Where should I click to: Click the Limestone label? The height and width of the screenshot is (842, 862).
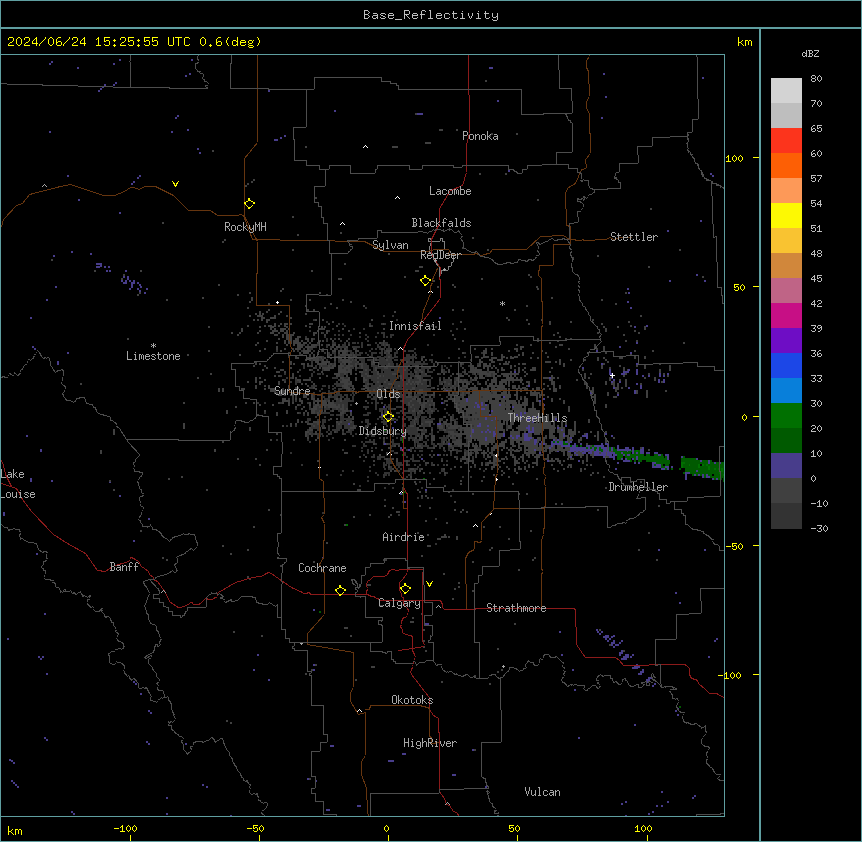tap(153, 356)
